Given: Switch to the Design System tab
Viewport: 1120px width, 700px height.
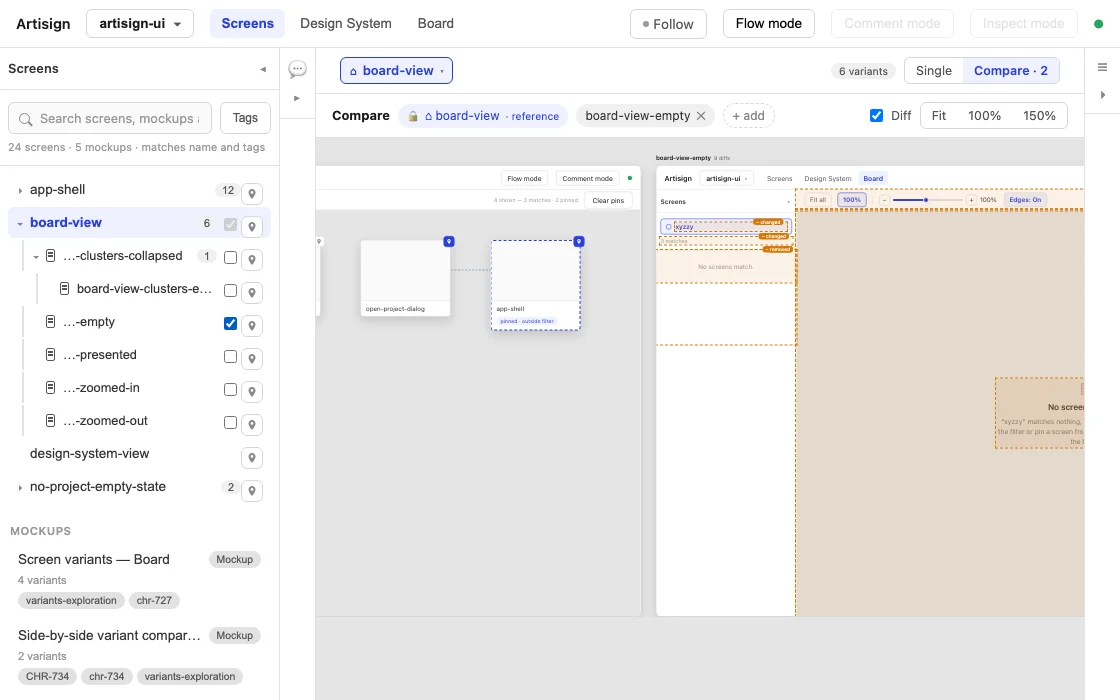Looking at the screenshot, I should click(346, 24).
